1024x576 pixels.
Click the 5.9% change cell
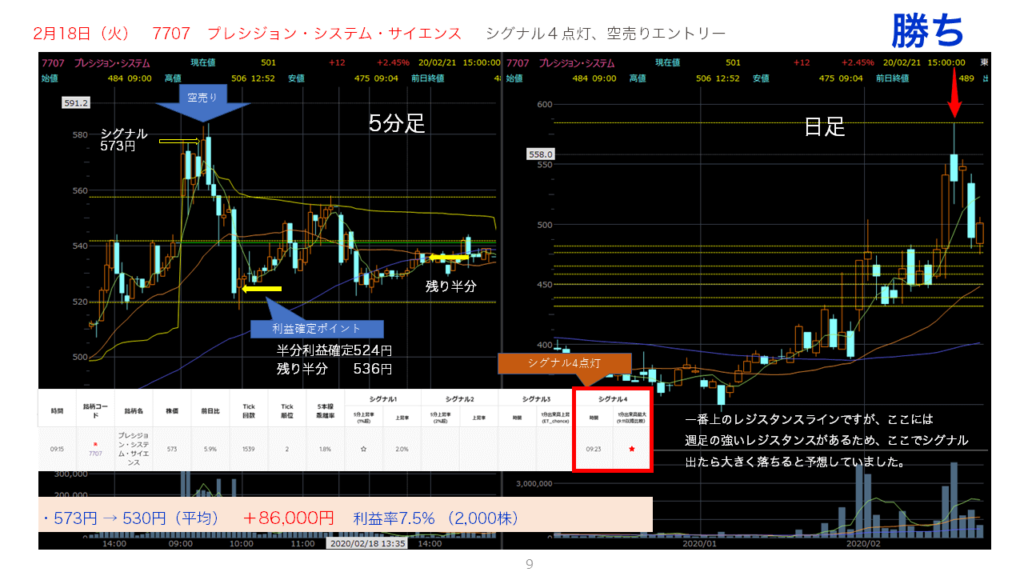210,449
